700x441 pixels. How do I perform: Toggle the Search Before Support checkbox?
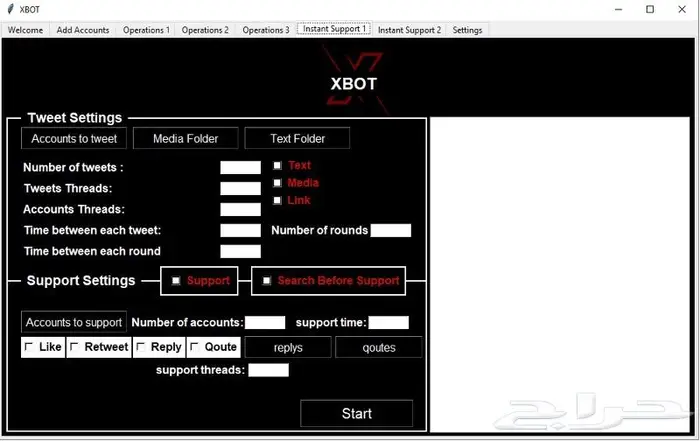[267, 280]
